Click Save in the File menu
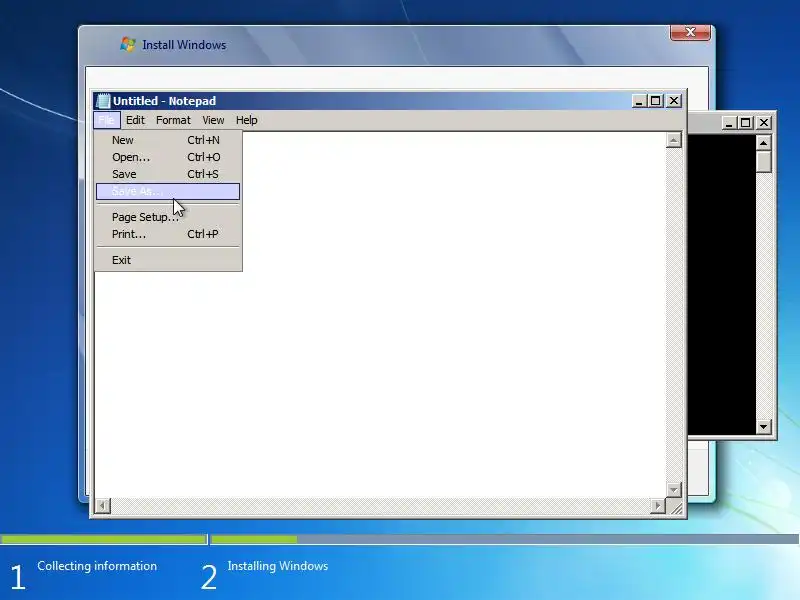Viewport: 800px width, 600px height. (168, 174)
